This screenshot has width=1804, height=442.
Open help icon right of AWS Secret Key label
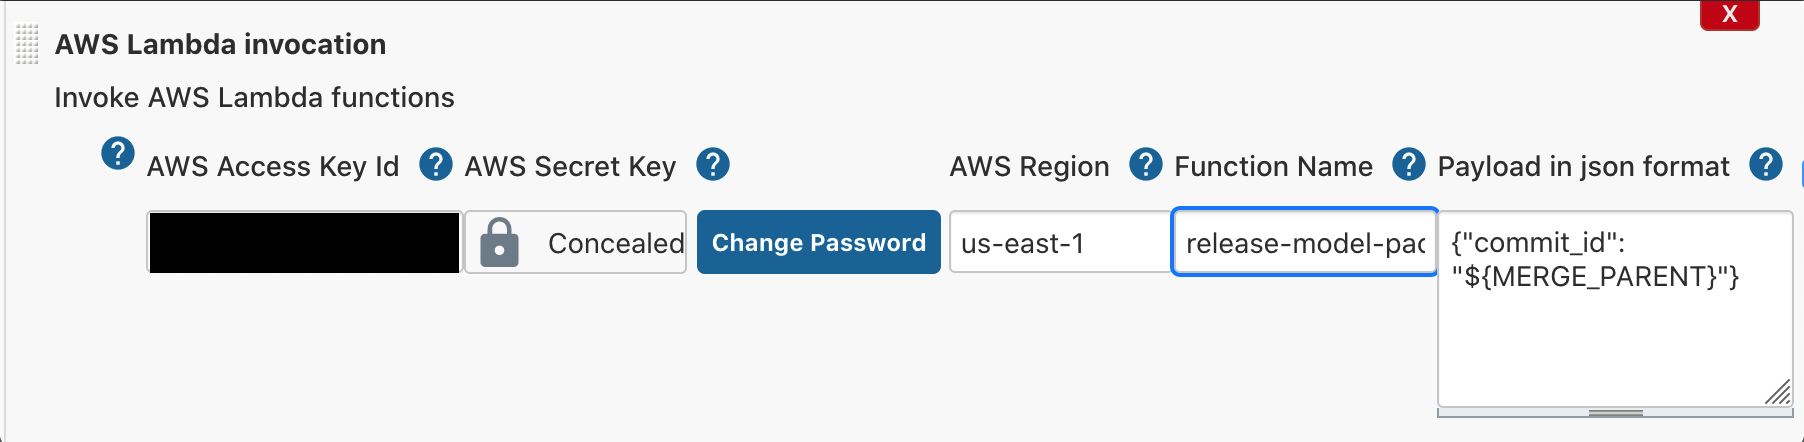pyautogui.click(x=713, y=164)
